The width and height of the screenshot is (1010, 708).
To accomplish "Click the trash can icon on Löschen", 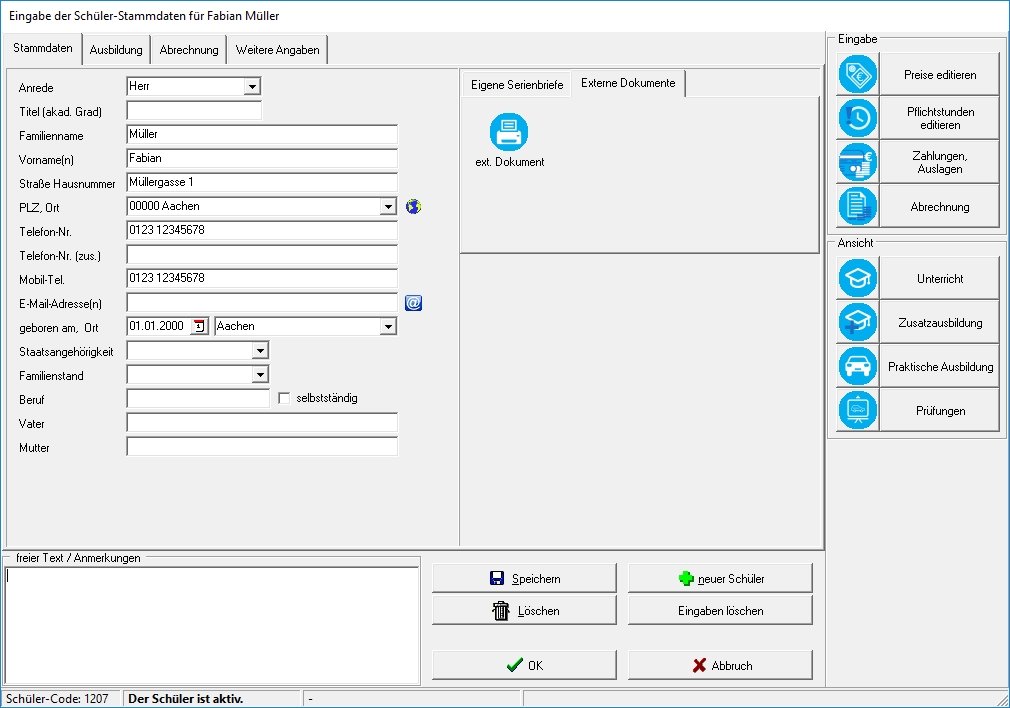I will (x=500, y=610).
